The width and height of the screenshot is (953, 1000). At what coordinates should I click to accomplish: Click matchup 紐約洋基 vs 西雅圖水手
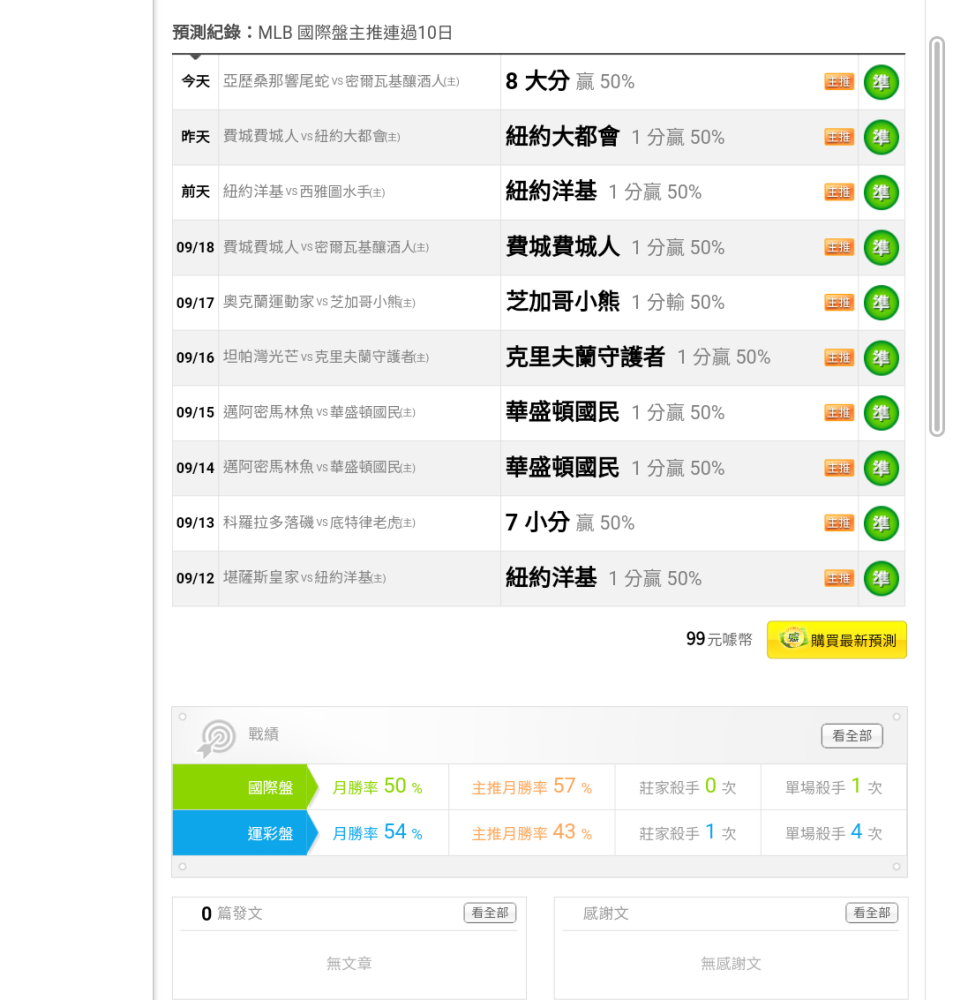point(304,192)
